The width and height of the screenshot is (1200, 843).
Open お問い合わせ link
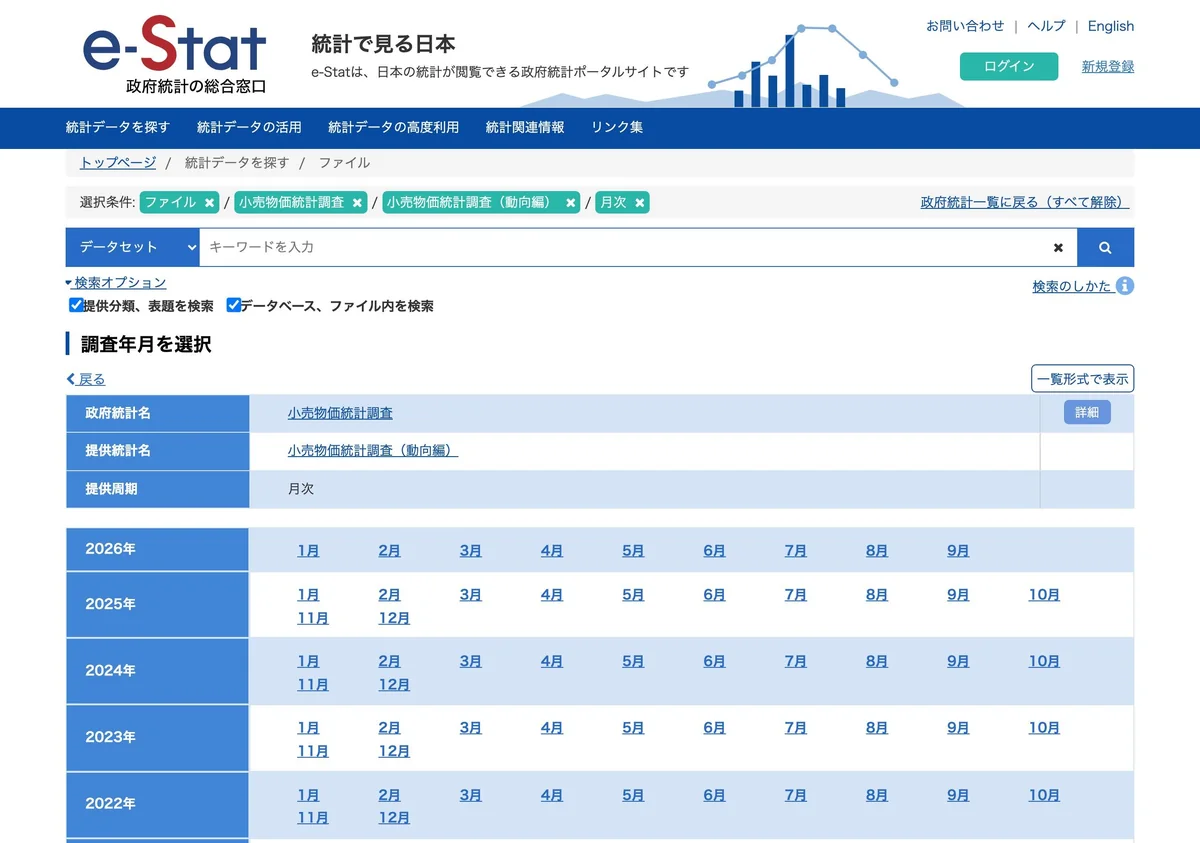pos(965,26)
